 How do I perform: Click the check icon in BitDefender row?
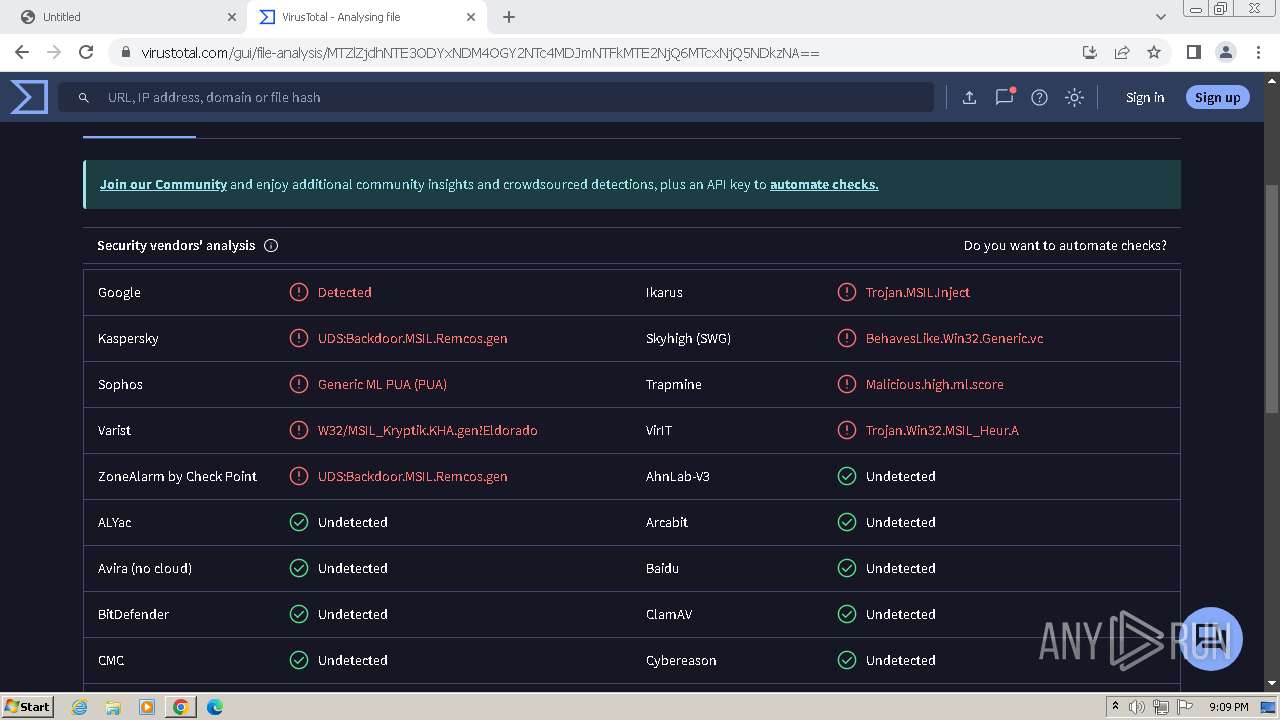[299, 614]
